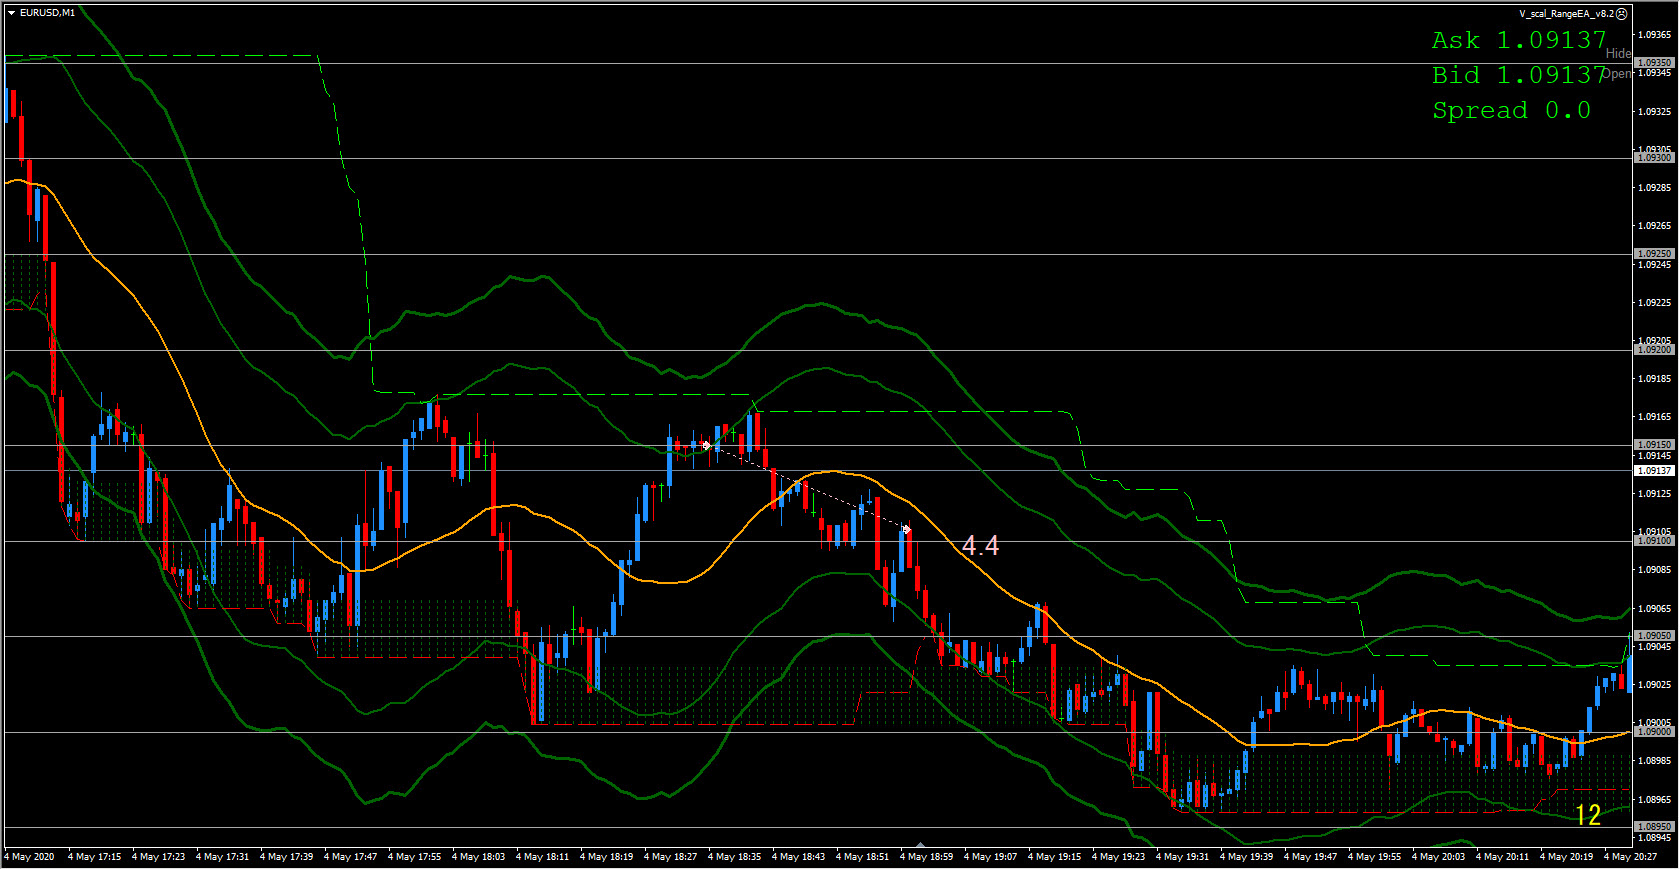Viewport: 1680px width, 870px height.
Task: Click the 1.09000 level label on the price axis
Action: (x=1654, y=732)
